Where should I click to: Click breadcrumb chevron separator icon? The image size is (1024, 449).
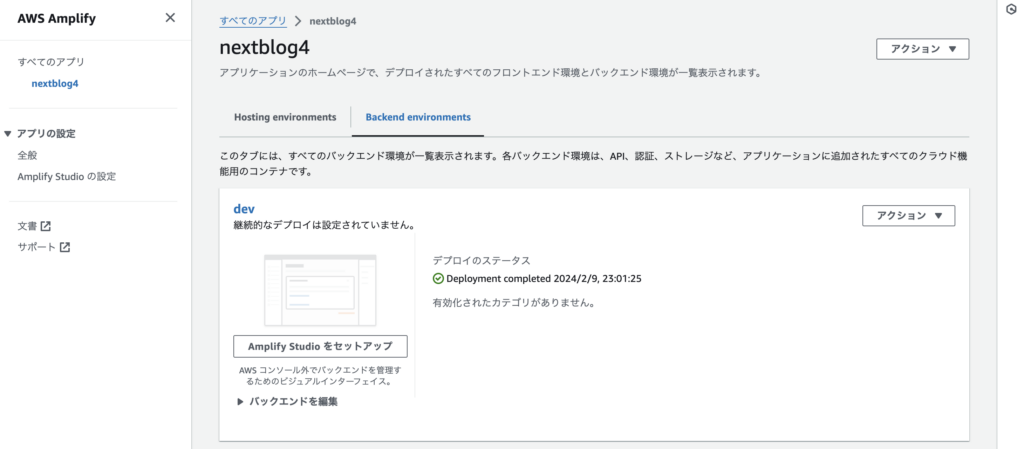pyautogui.click(x=298, y=21)
